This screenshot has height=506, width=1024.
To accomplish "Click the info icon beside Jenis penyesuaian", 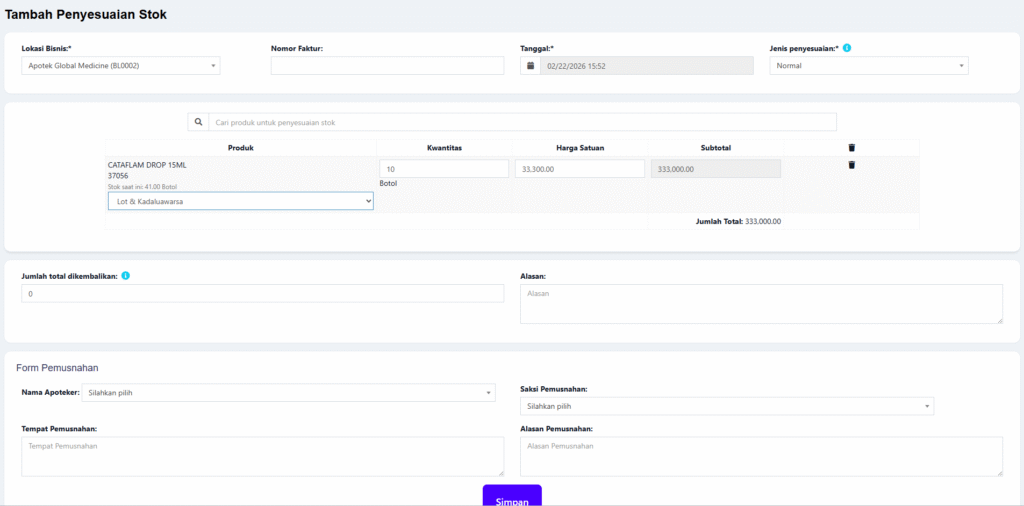I will coord(847,48).
